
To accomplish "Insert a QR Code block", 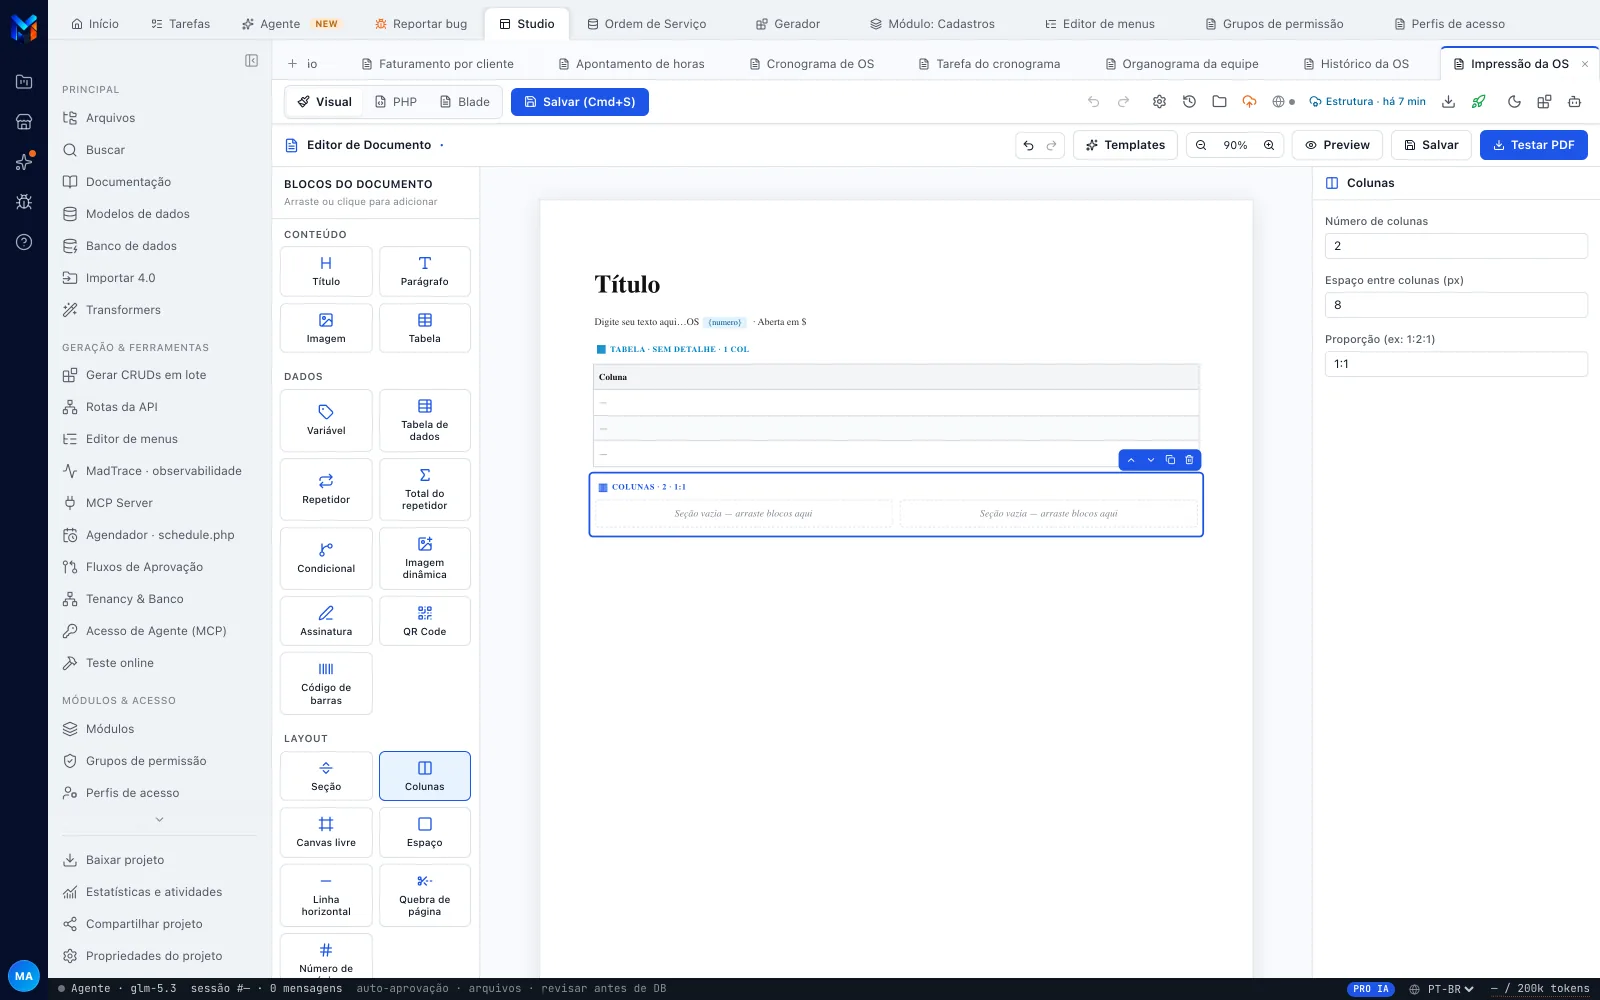I will tap(425, 621).
